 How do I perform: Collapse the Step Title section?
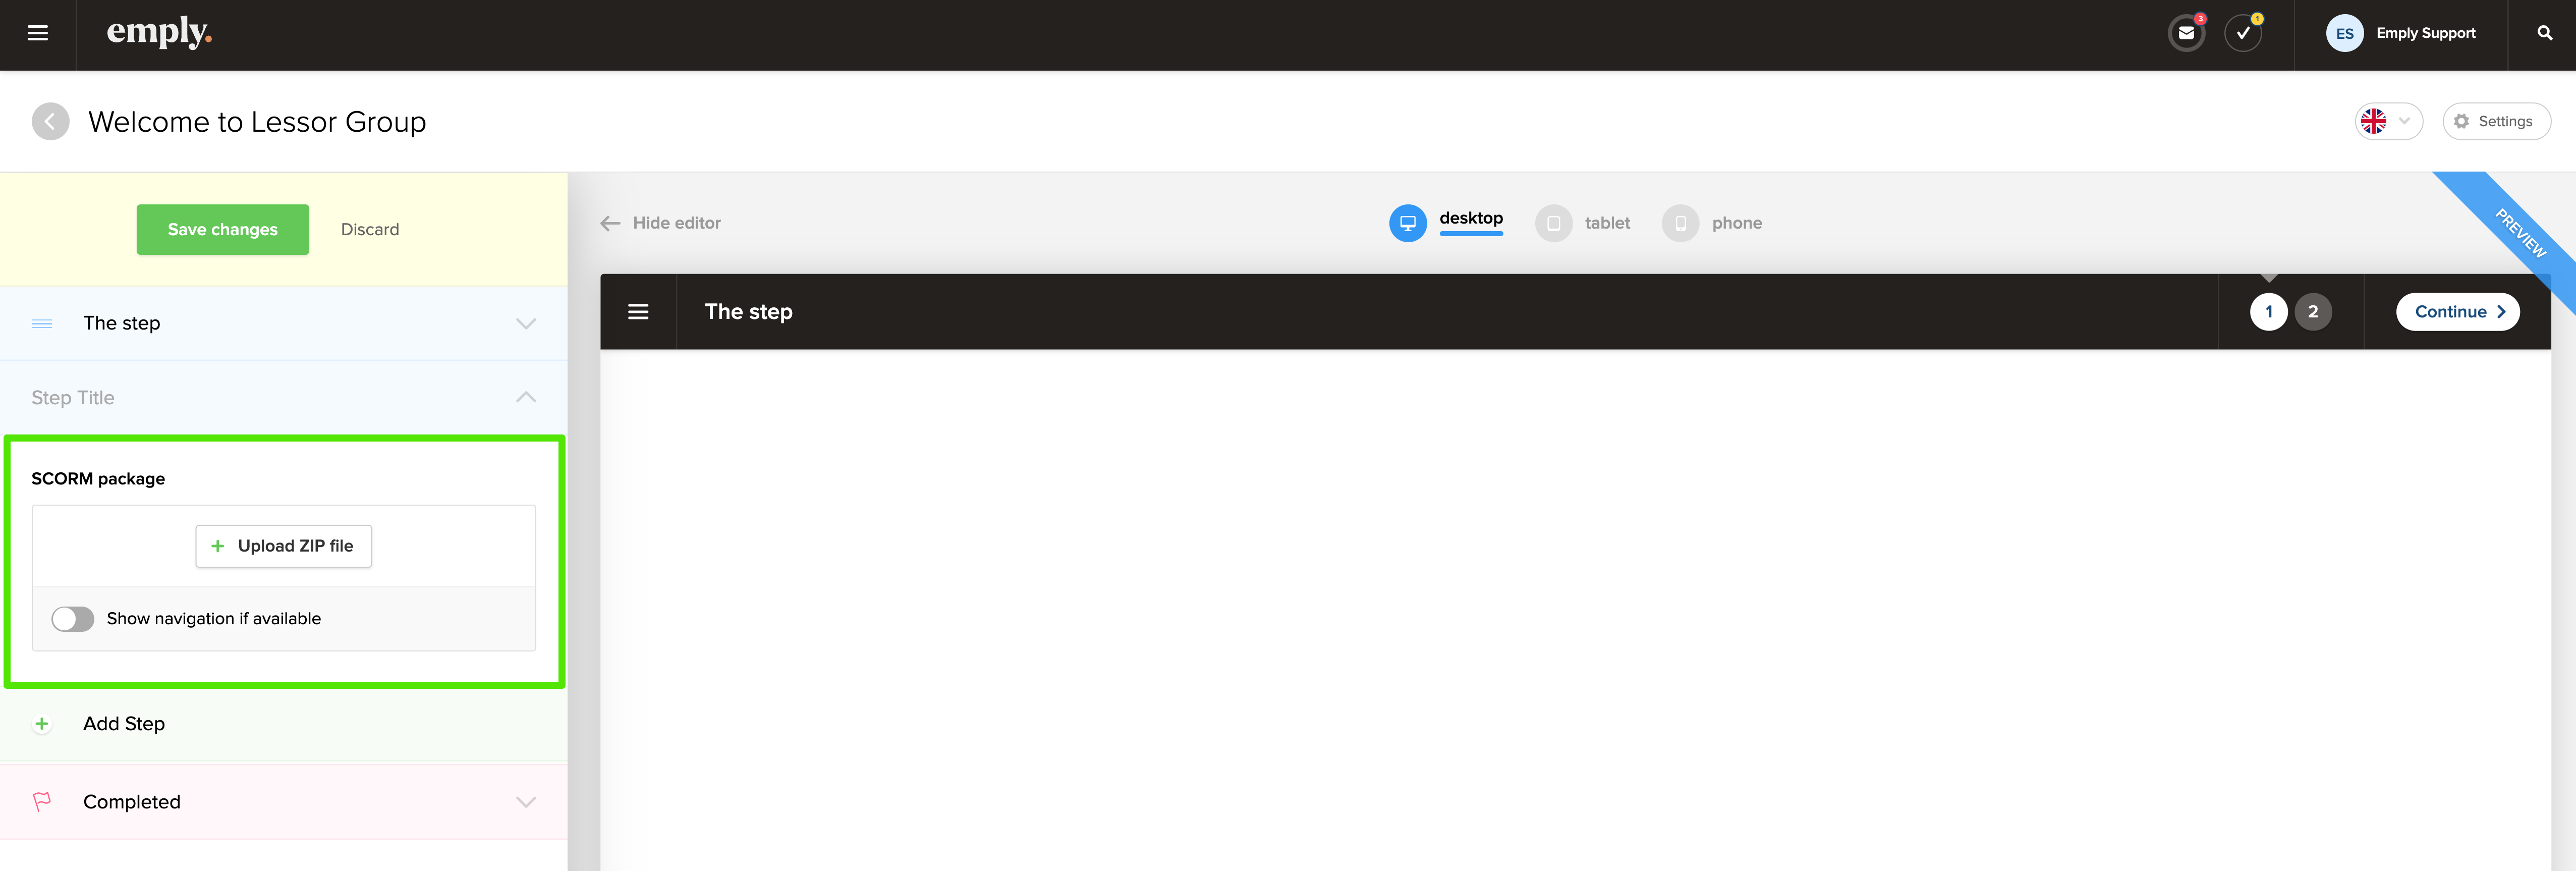(526, 397)
